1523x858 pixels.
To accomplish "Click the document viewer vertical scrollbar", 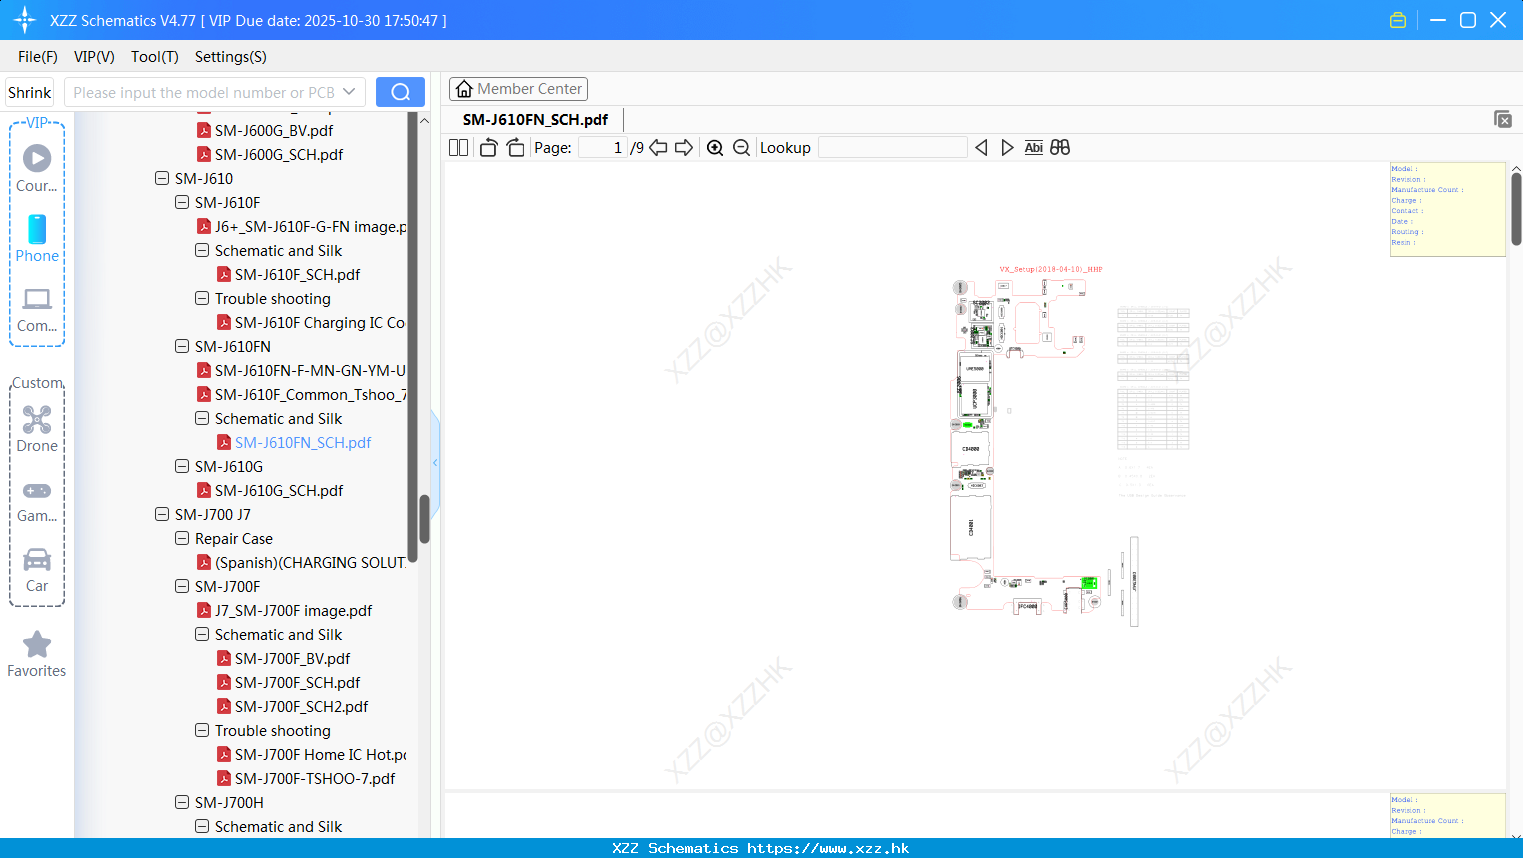I will point(1516,209).
